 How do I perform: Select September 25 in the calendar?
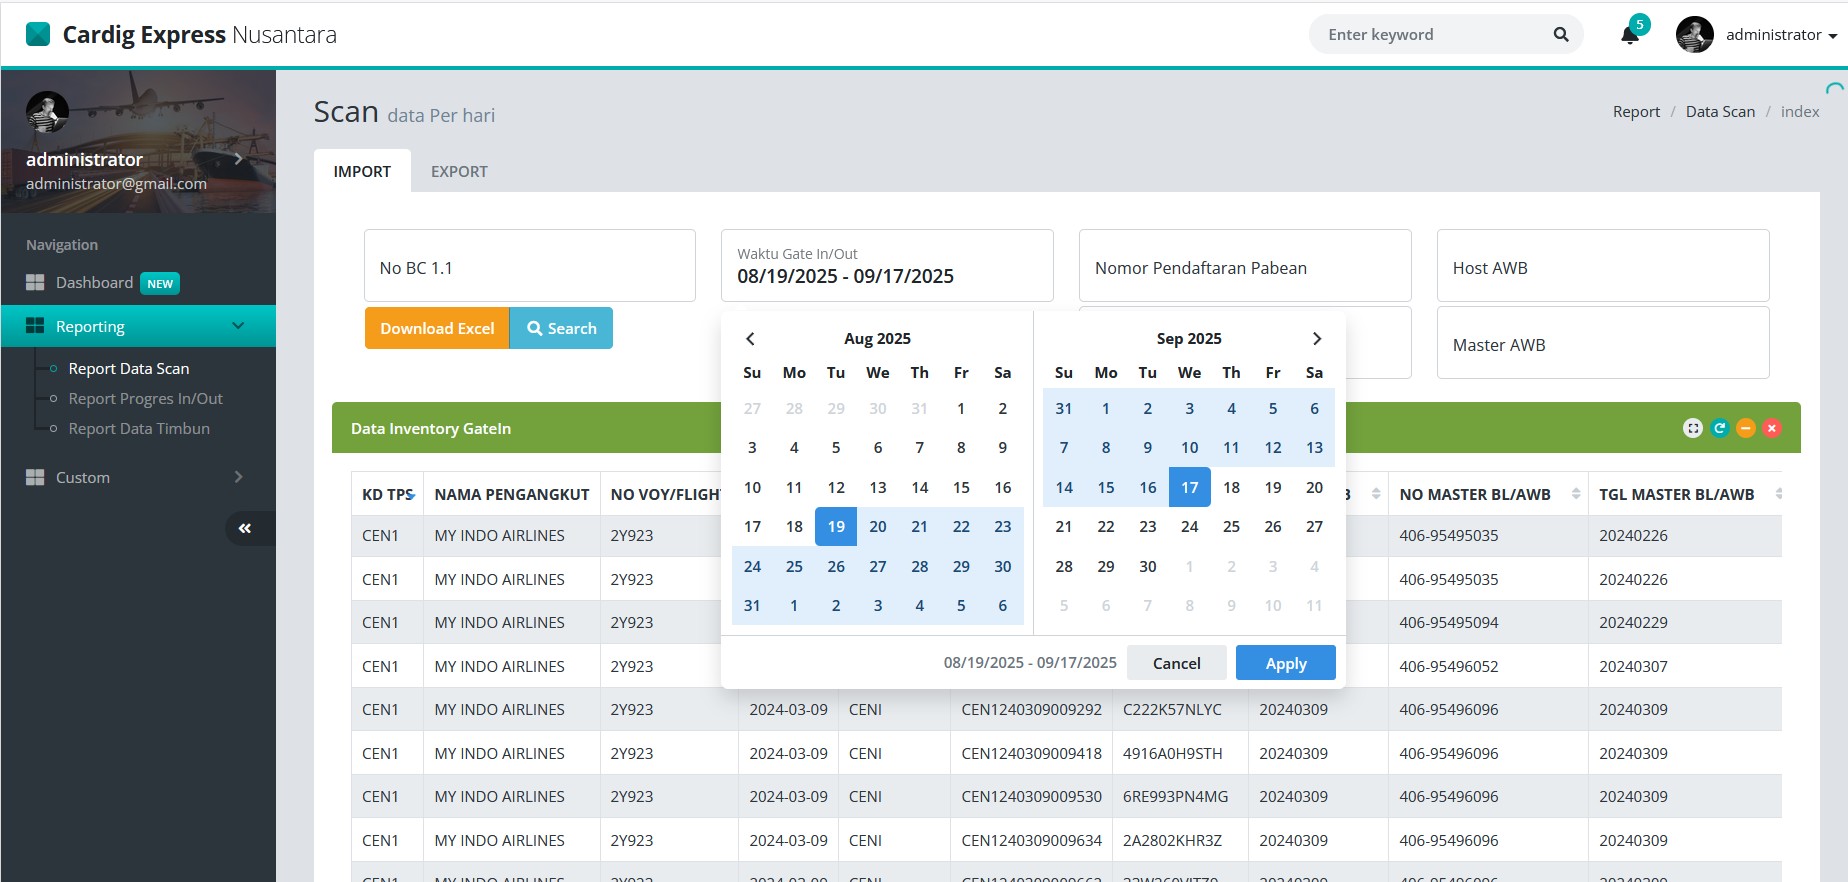[1231, 526]
